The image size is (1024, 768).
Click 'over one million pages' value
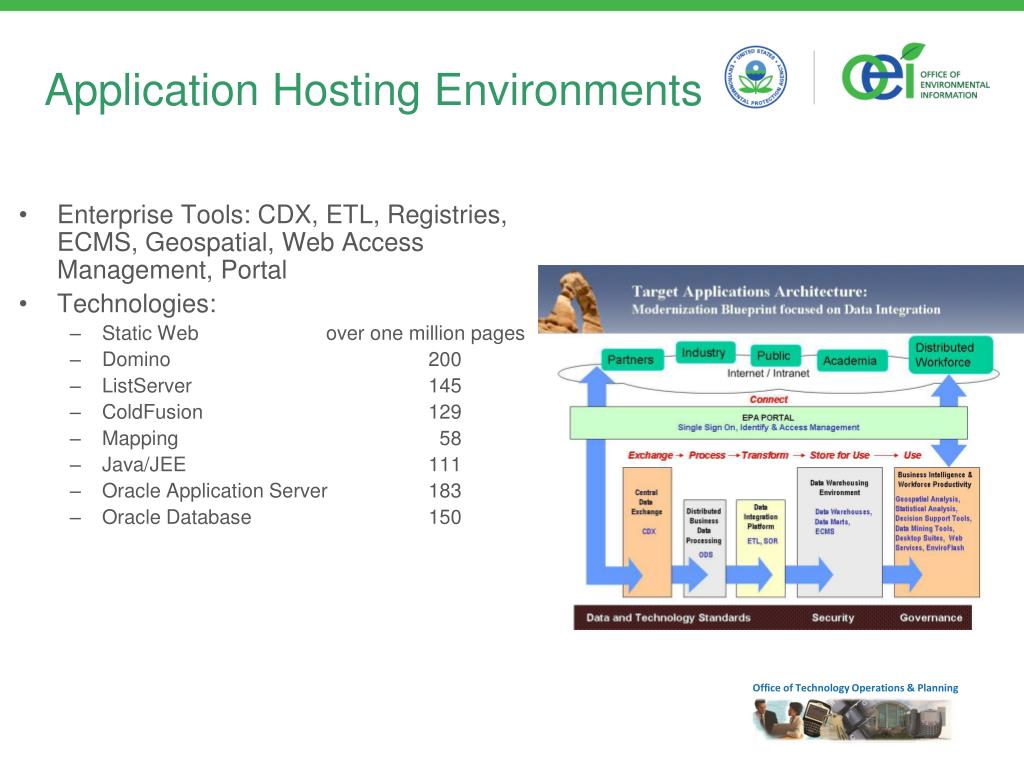425,334
